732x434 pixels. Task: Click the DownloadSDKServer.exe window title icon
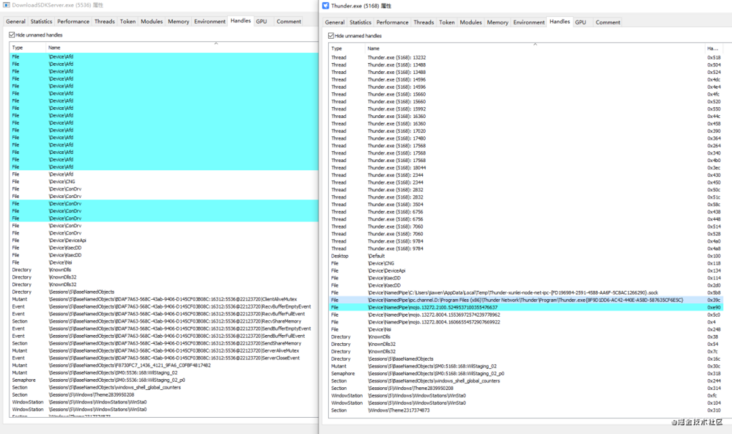pos(6,5)
